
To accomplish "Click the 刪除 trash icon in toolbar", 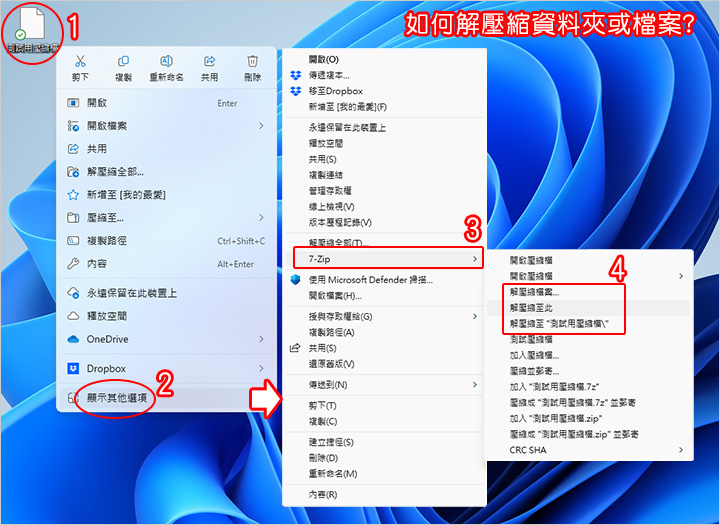I will tap(253, 61).
